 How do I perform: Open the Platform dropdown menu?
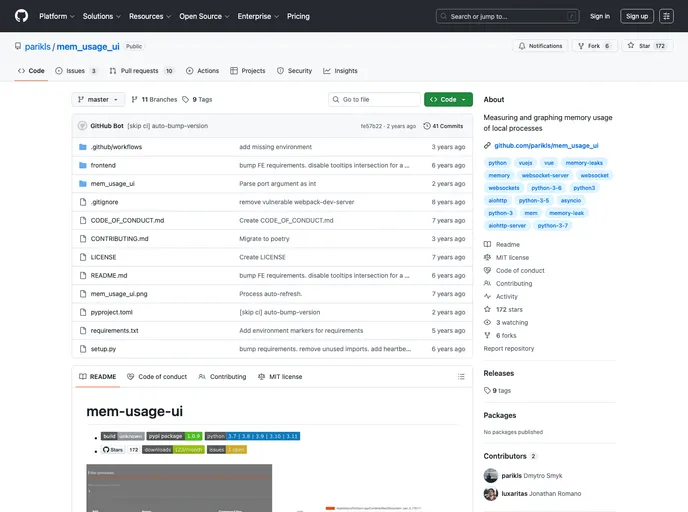57,16
